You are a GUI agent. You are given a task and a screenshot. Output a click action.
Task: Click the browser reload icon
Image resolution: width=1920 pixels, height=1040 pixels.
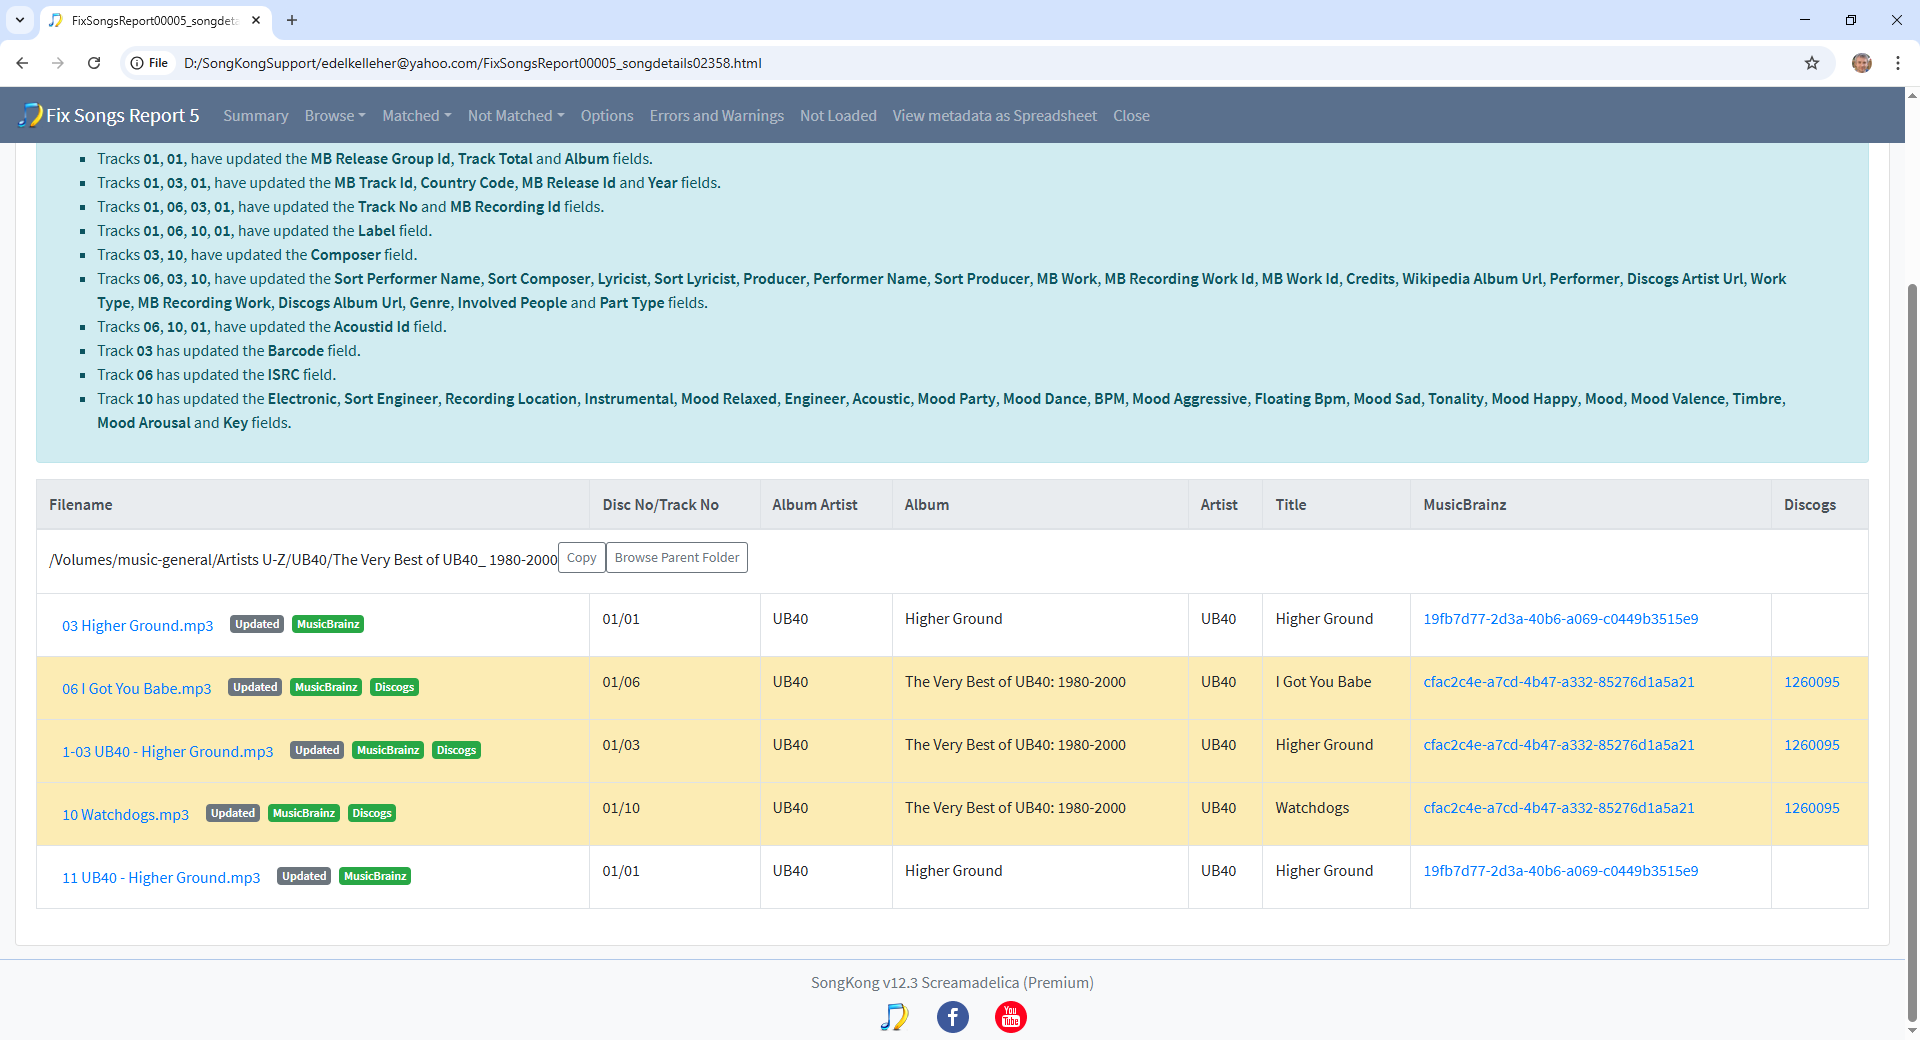(94, 63)
